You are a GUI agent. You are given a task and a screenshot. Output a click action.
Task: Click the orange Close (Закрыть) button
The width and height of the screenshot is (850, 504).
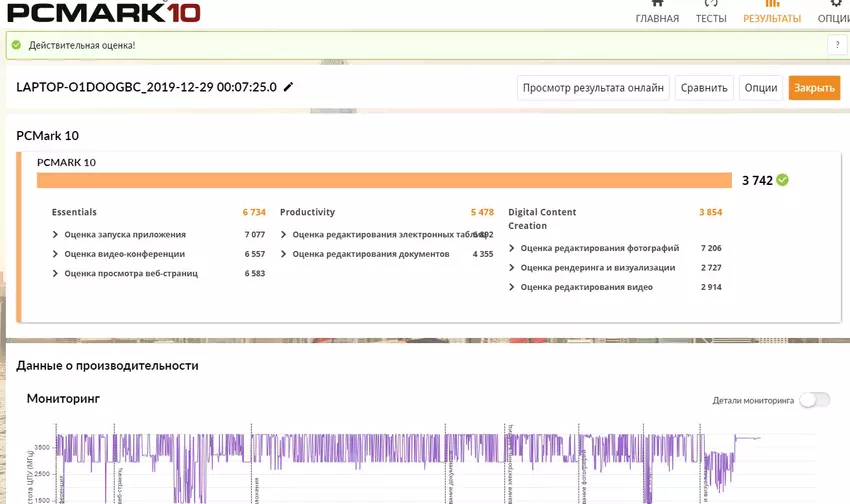tap(814, 88)
